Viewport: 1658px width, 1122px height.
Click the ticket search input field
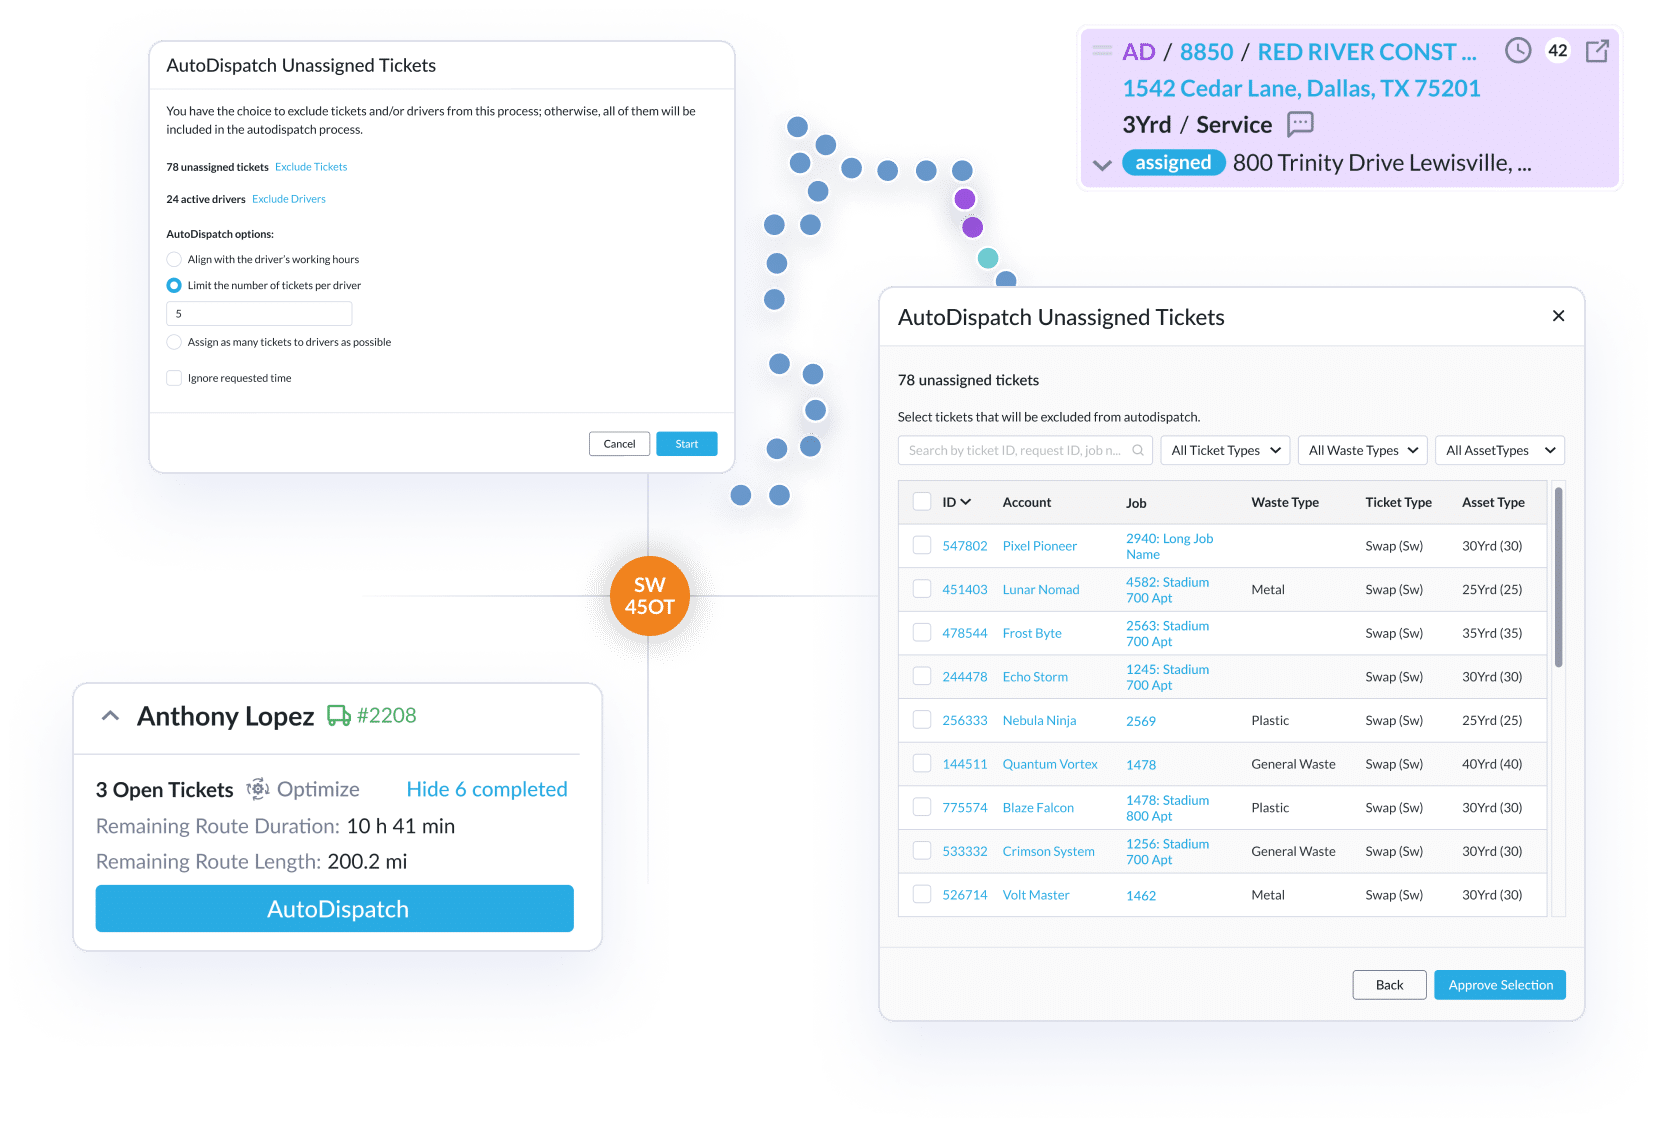tap(1025, 451)
